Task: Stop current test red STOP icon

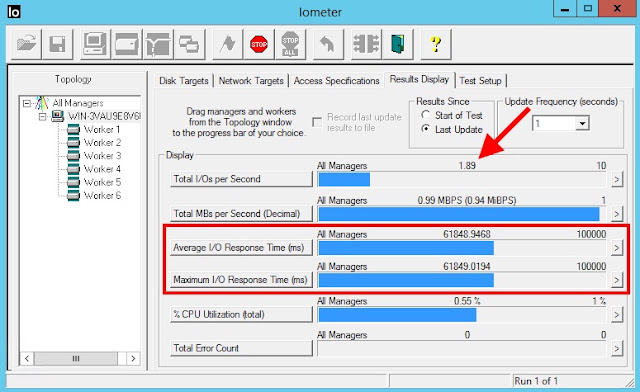Action: [x=259, y=44]
